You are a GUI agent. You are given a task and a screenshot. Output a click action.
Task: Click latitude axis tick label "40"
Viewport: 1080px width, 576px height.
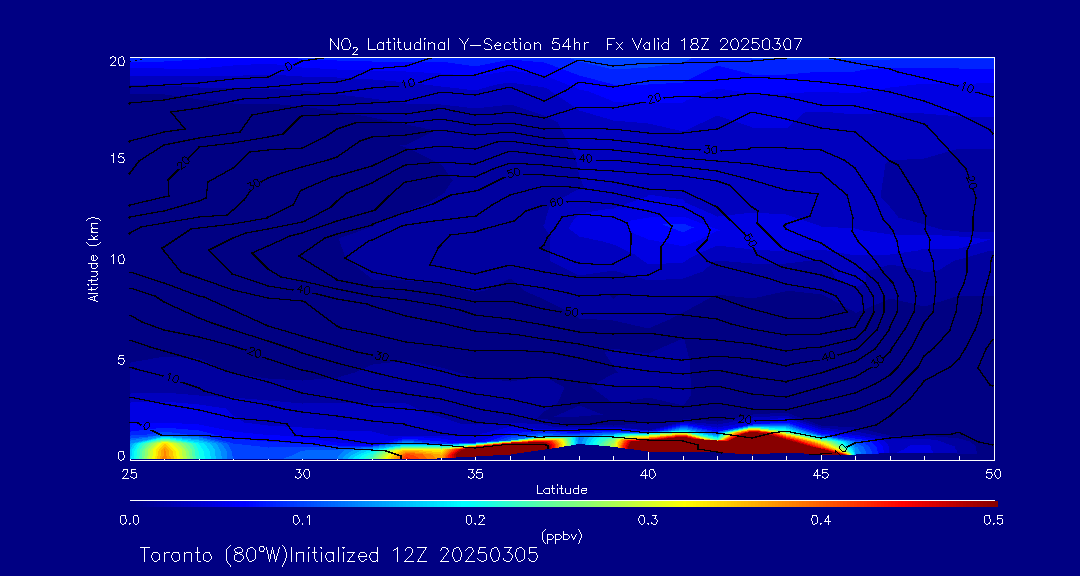tap(647, 473)
